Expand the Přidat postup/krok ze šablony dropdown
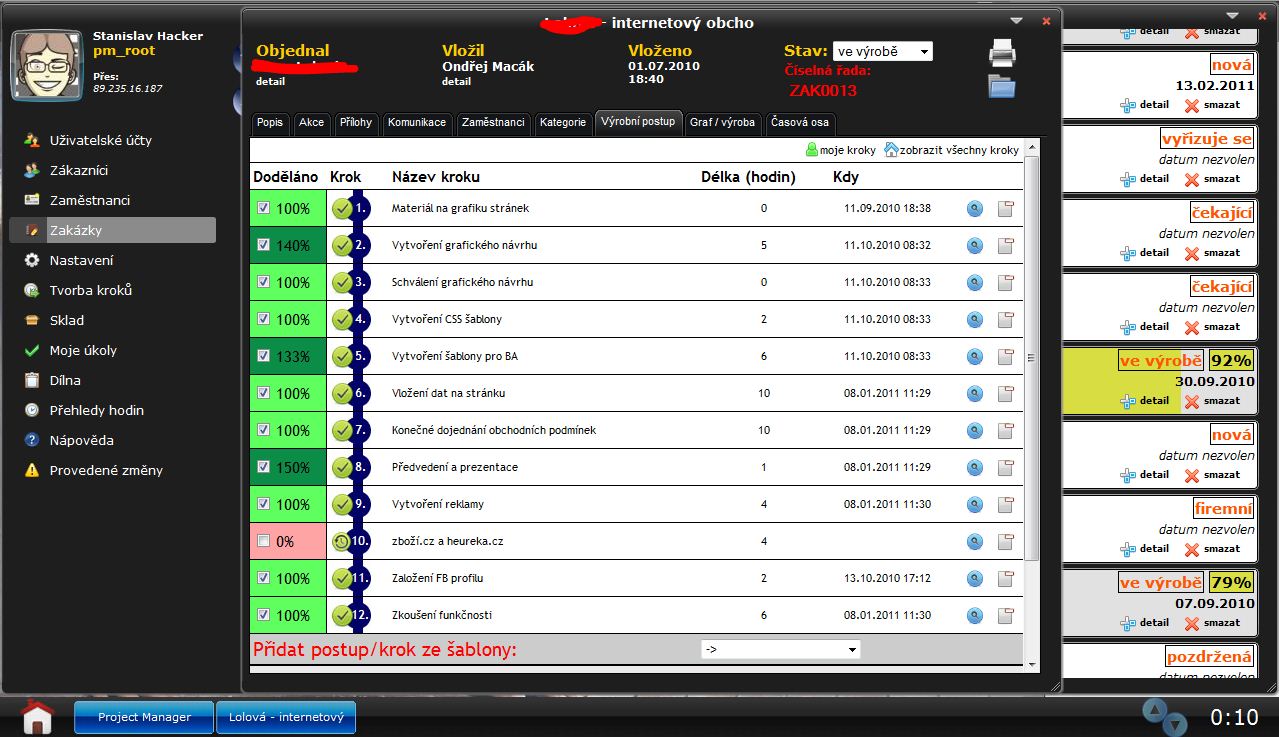1279x737 pixels. tap(780, 649)
